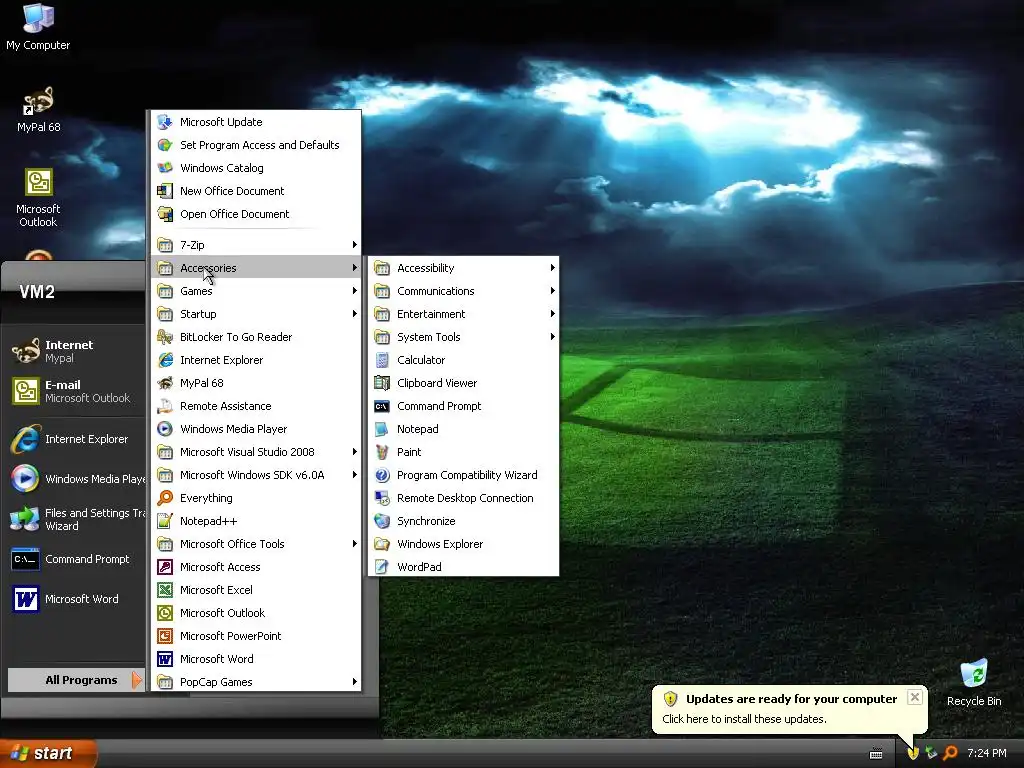
Task: Choose Open Office Document
Action: coord(256,214)
